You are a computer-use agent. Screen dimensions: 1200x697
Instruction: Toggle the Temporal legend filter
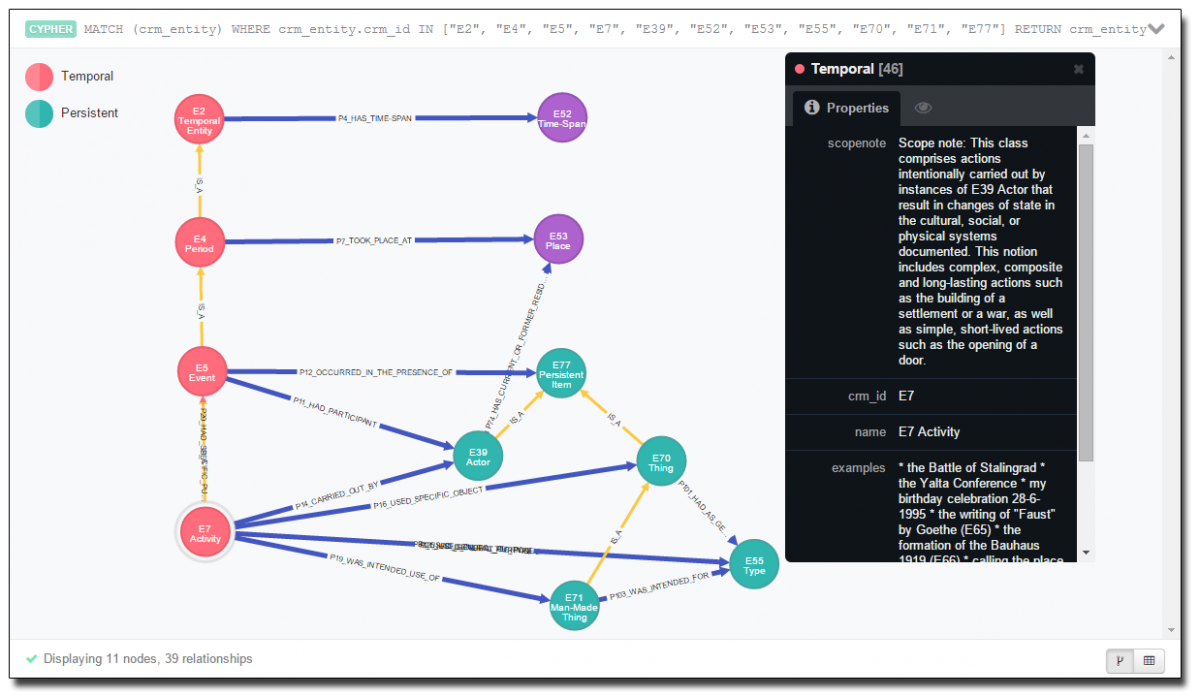click(x=70, y=76)
